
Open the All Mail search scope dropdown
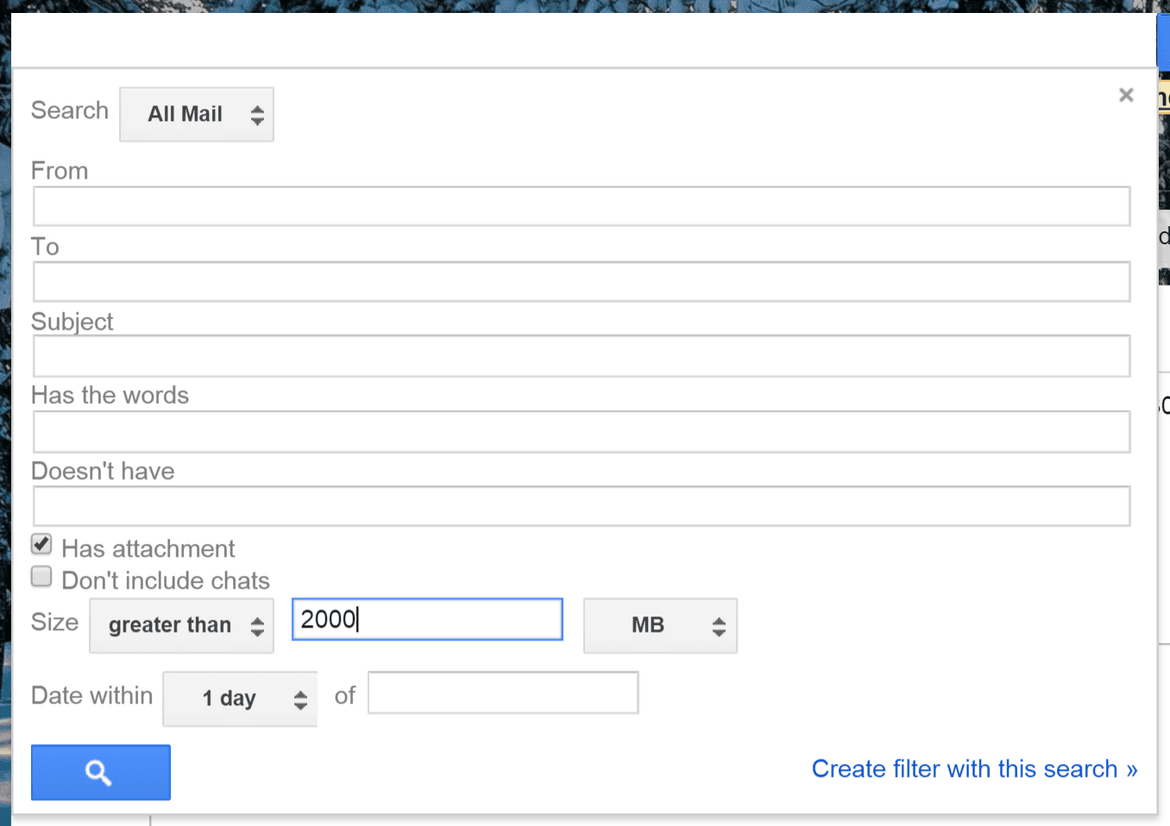(x=195, y=114)
